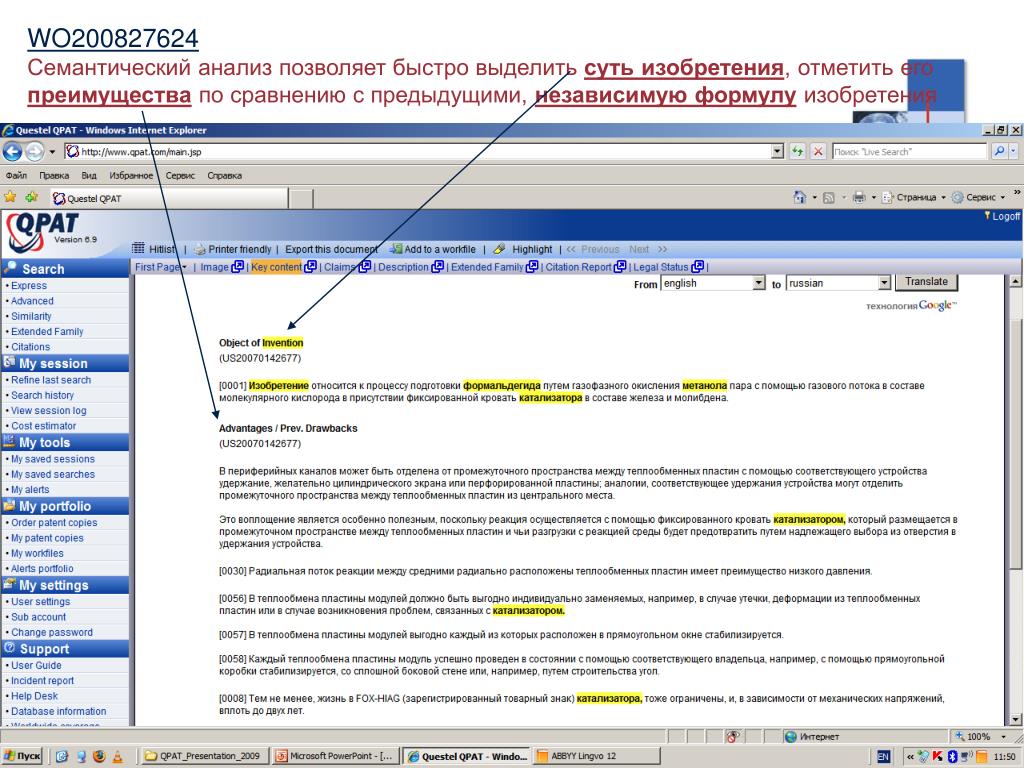Open the Правка menu

pos(54,175)
